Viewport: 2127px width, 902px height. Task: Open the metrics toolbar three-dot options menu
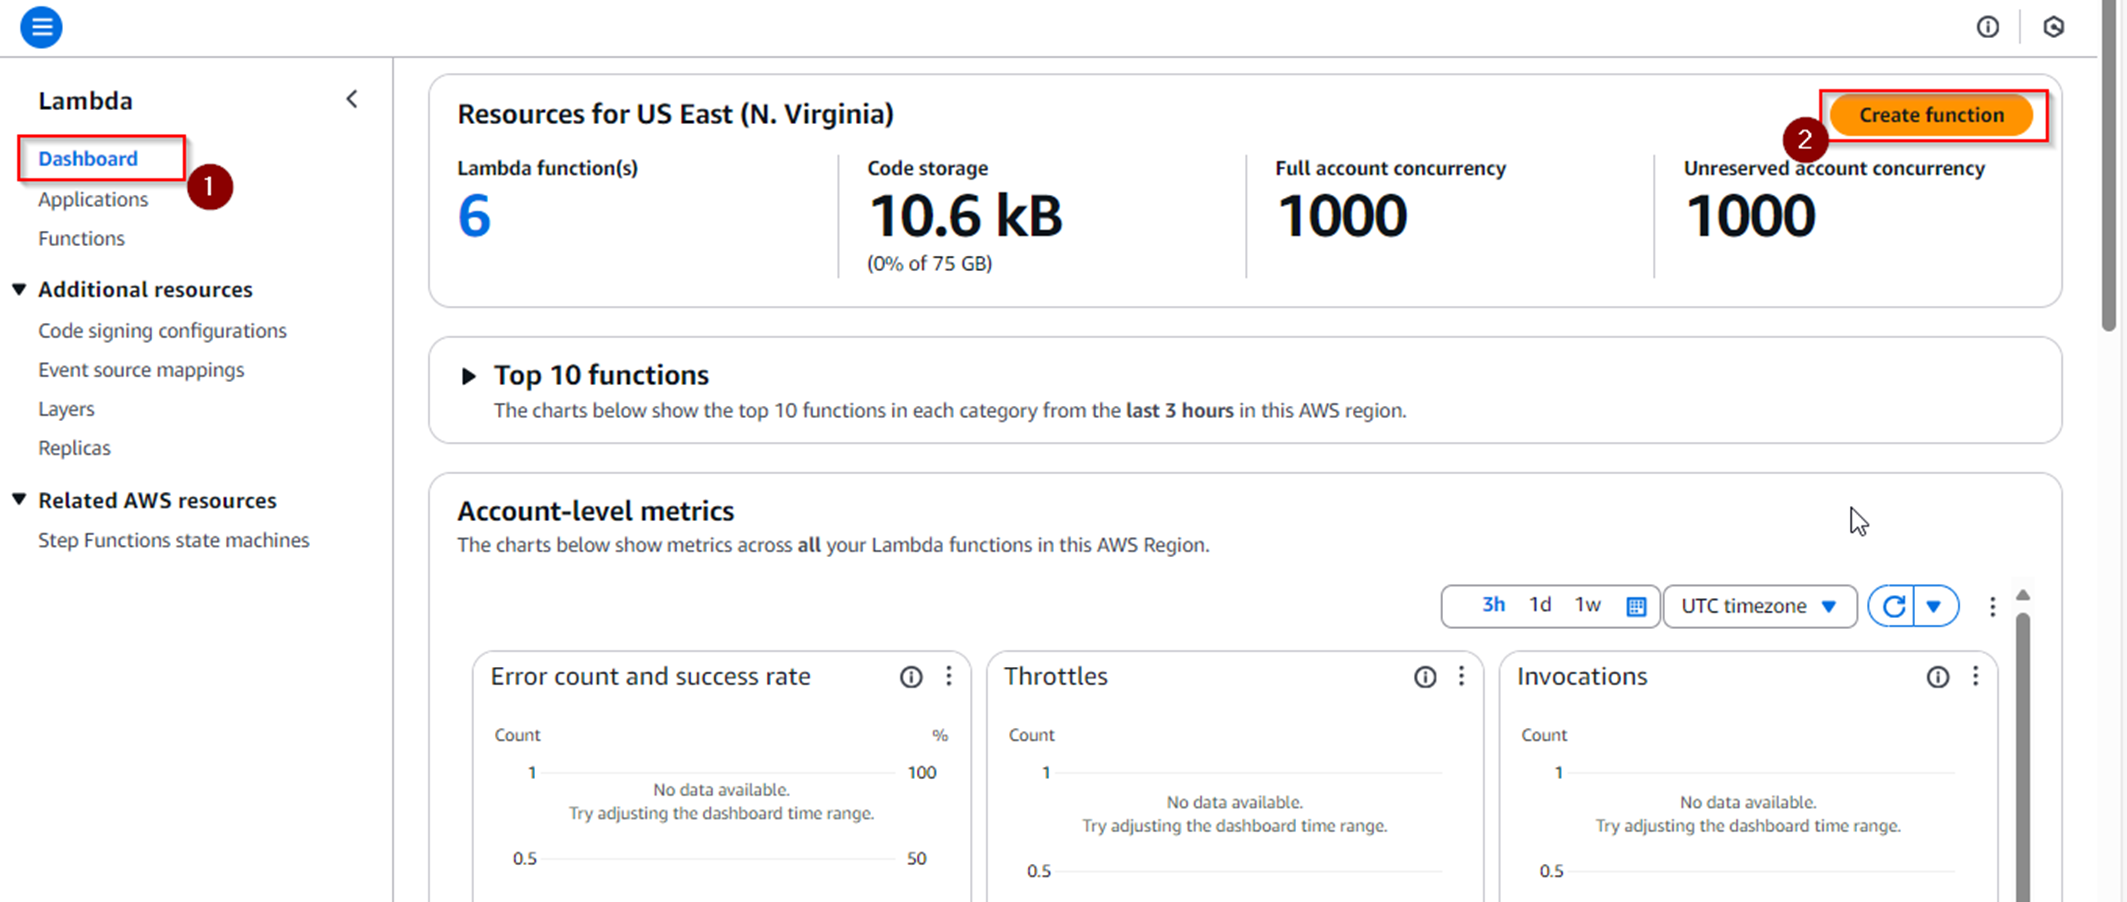click(x=1992, y=606)
